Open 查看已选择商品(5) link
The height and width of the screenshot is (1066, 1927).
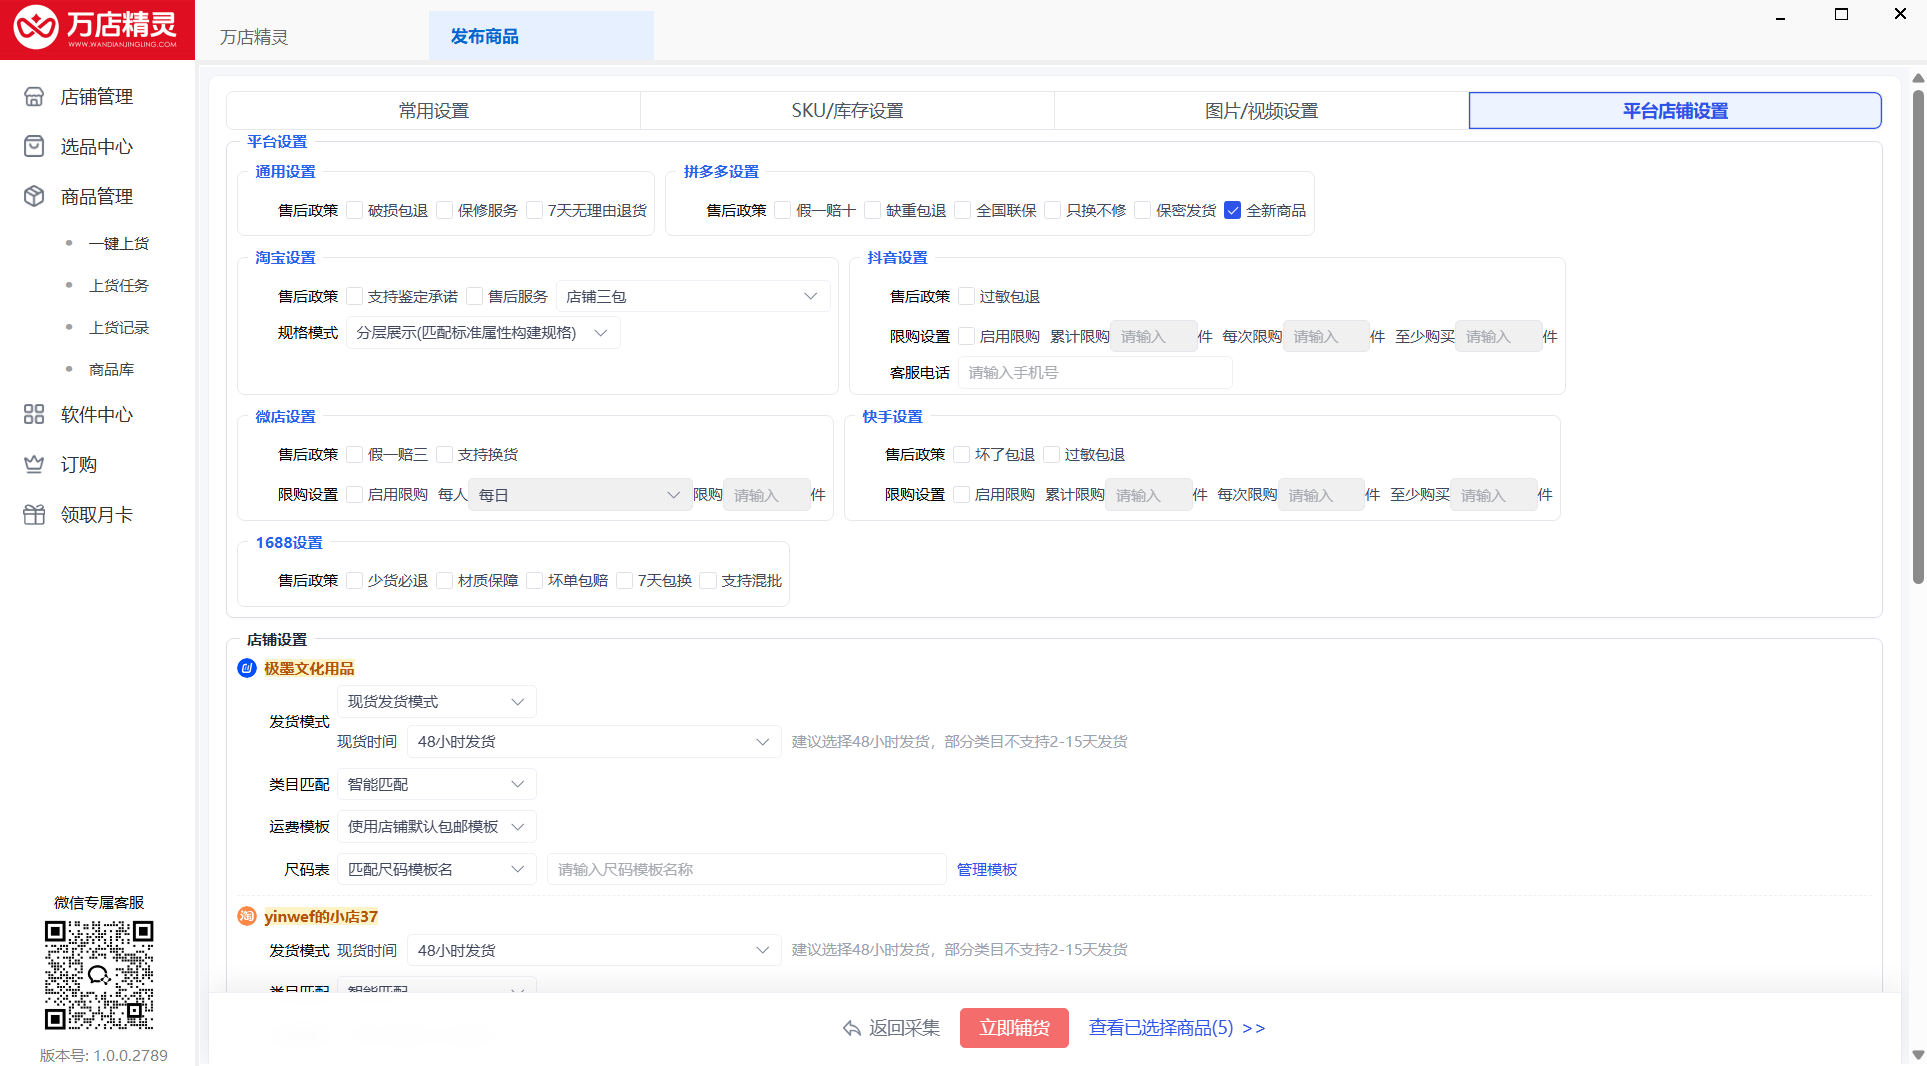(1177, 1028)
